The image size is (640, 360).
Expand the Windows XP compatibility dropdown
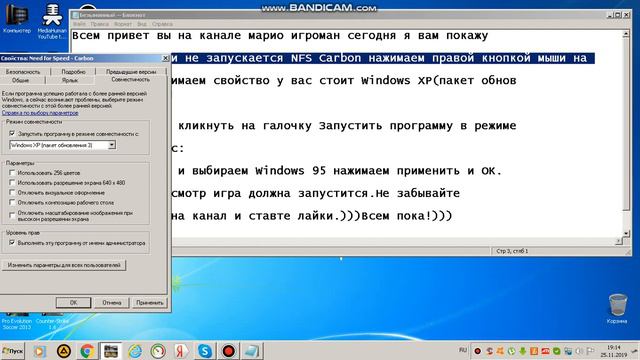coord(111,145)
